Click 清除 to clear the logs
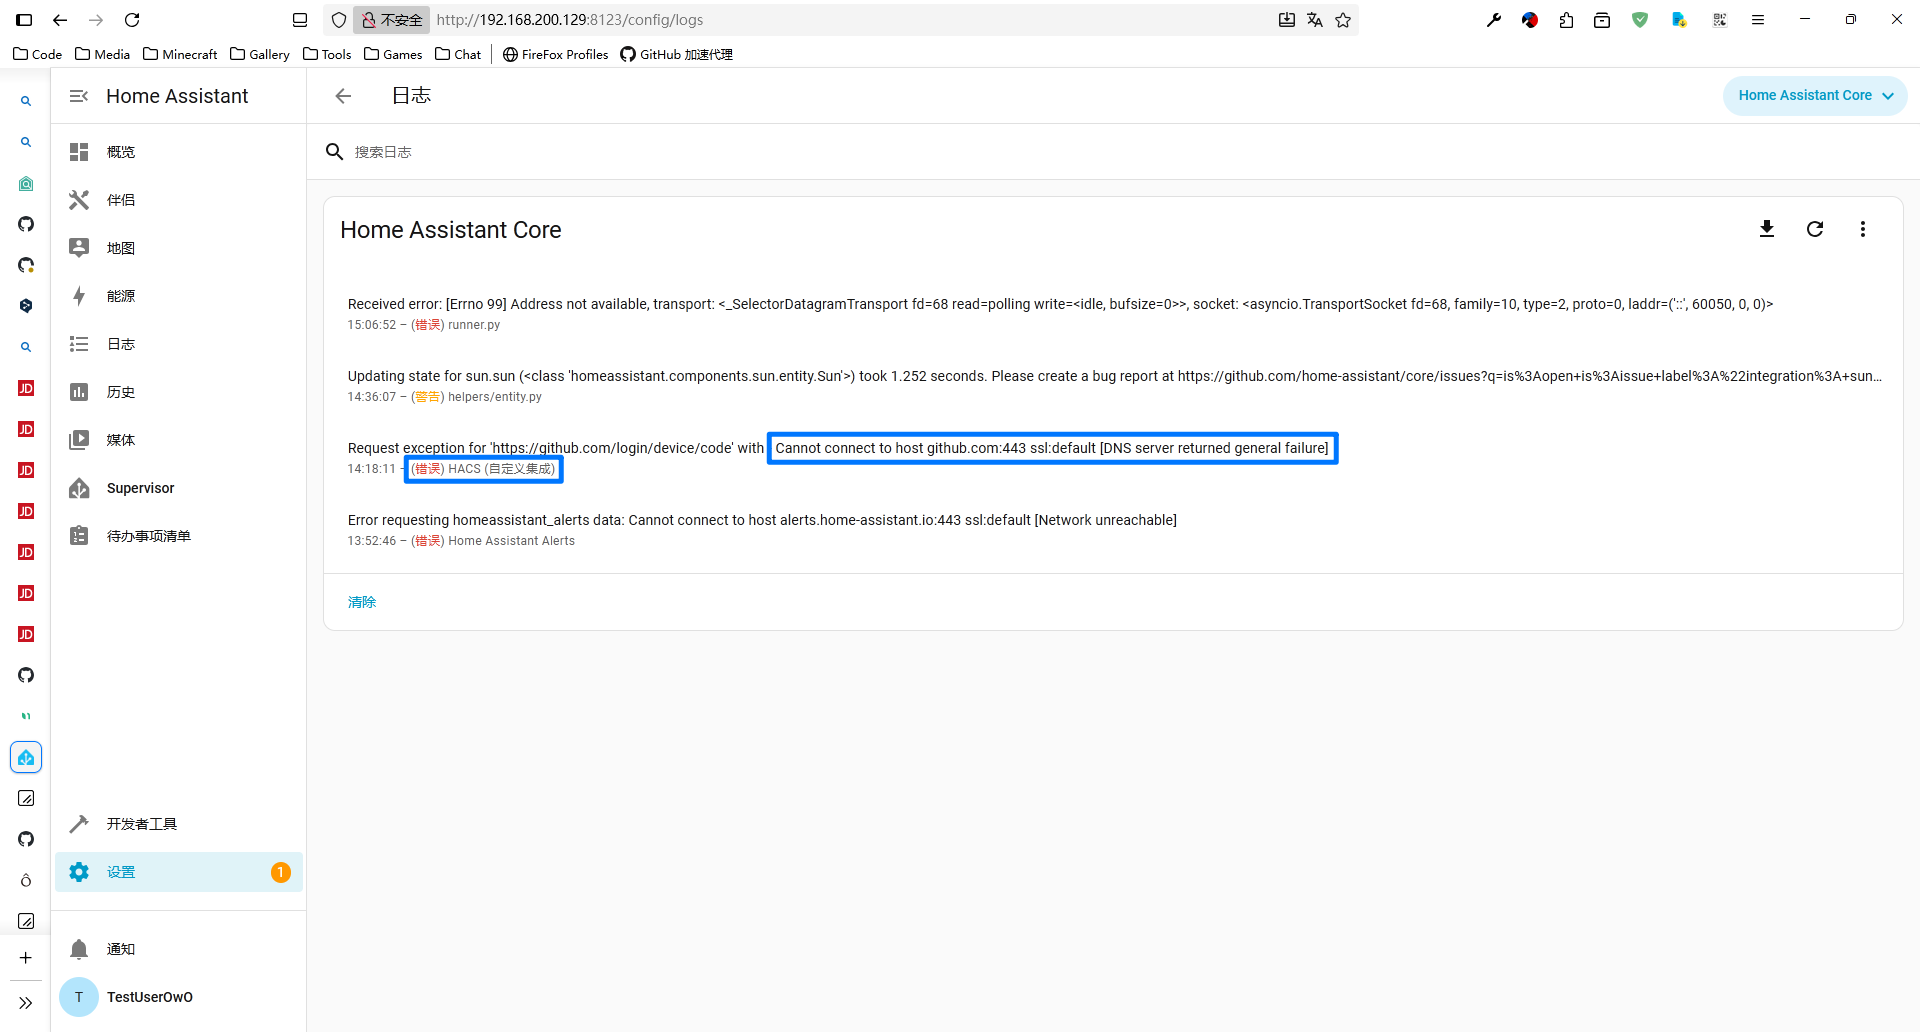This screenshot has height=1032, width=1920. pyautogui.click(x=362, y=602)
